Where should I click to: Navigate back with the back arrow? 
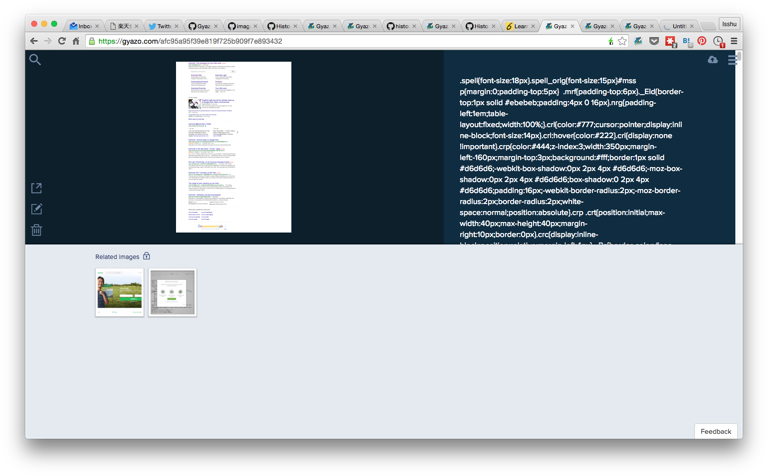point(34,41)
